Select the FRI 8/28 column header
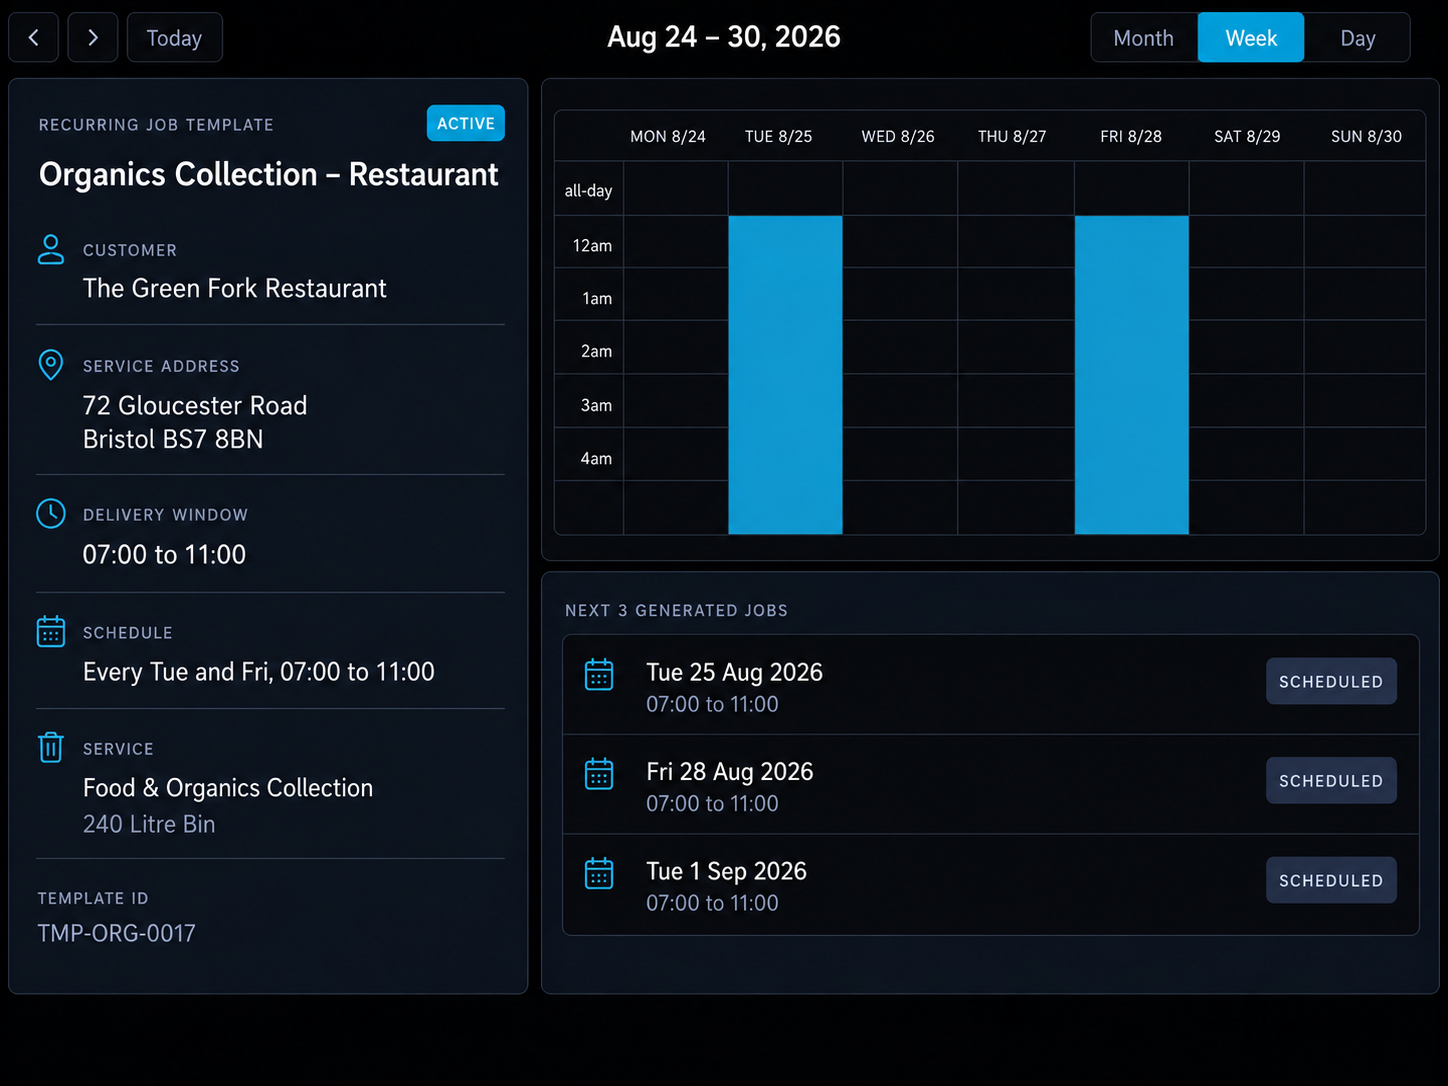 (x=1131, y=136)
